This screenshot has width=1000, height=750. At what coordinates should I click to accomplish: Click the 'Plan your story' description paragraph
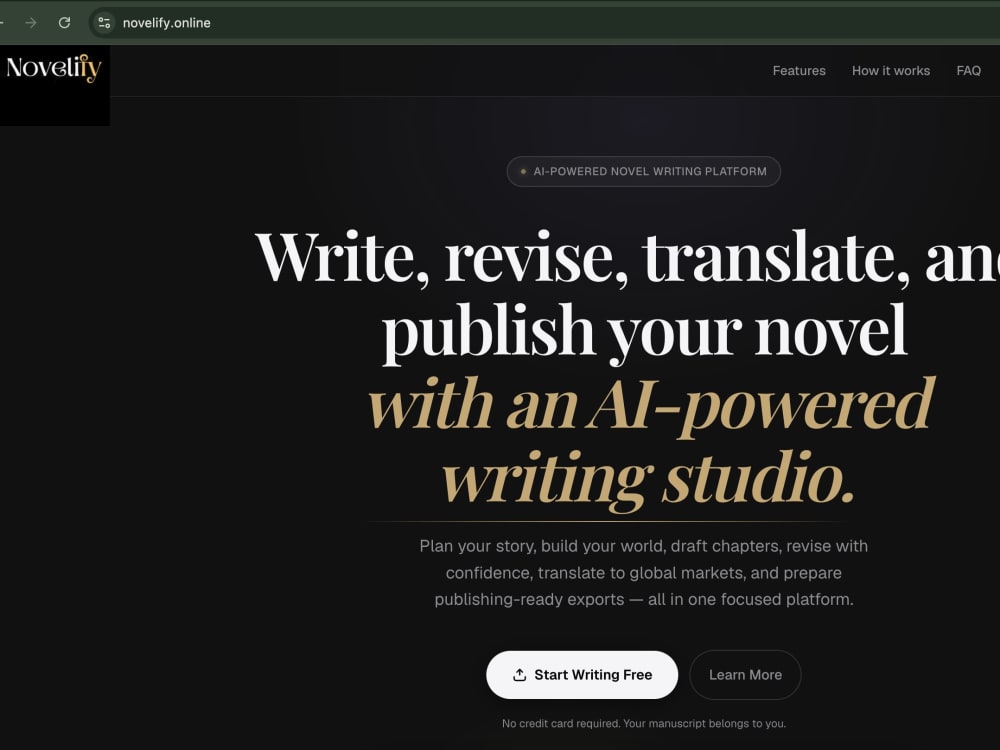(x=643, y=573)
